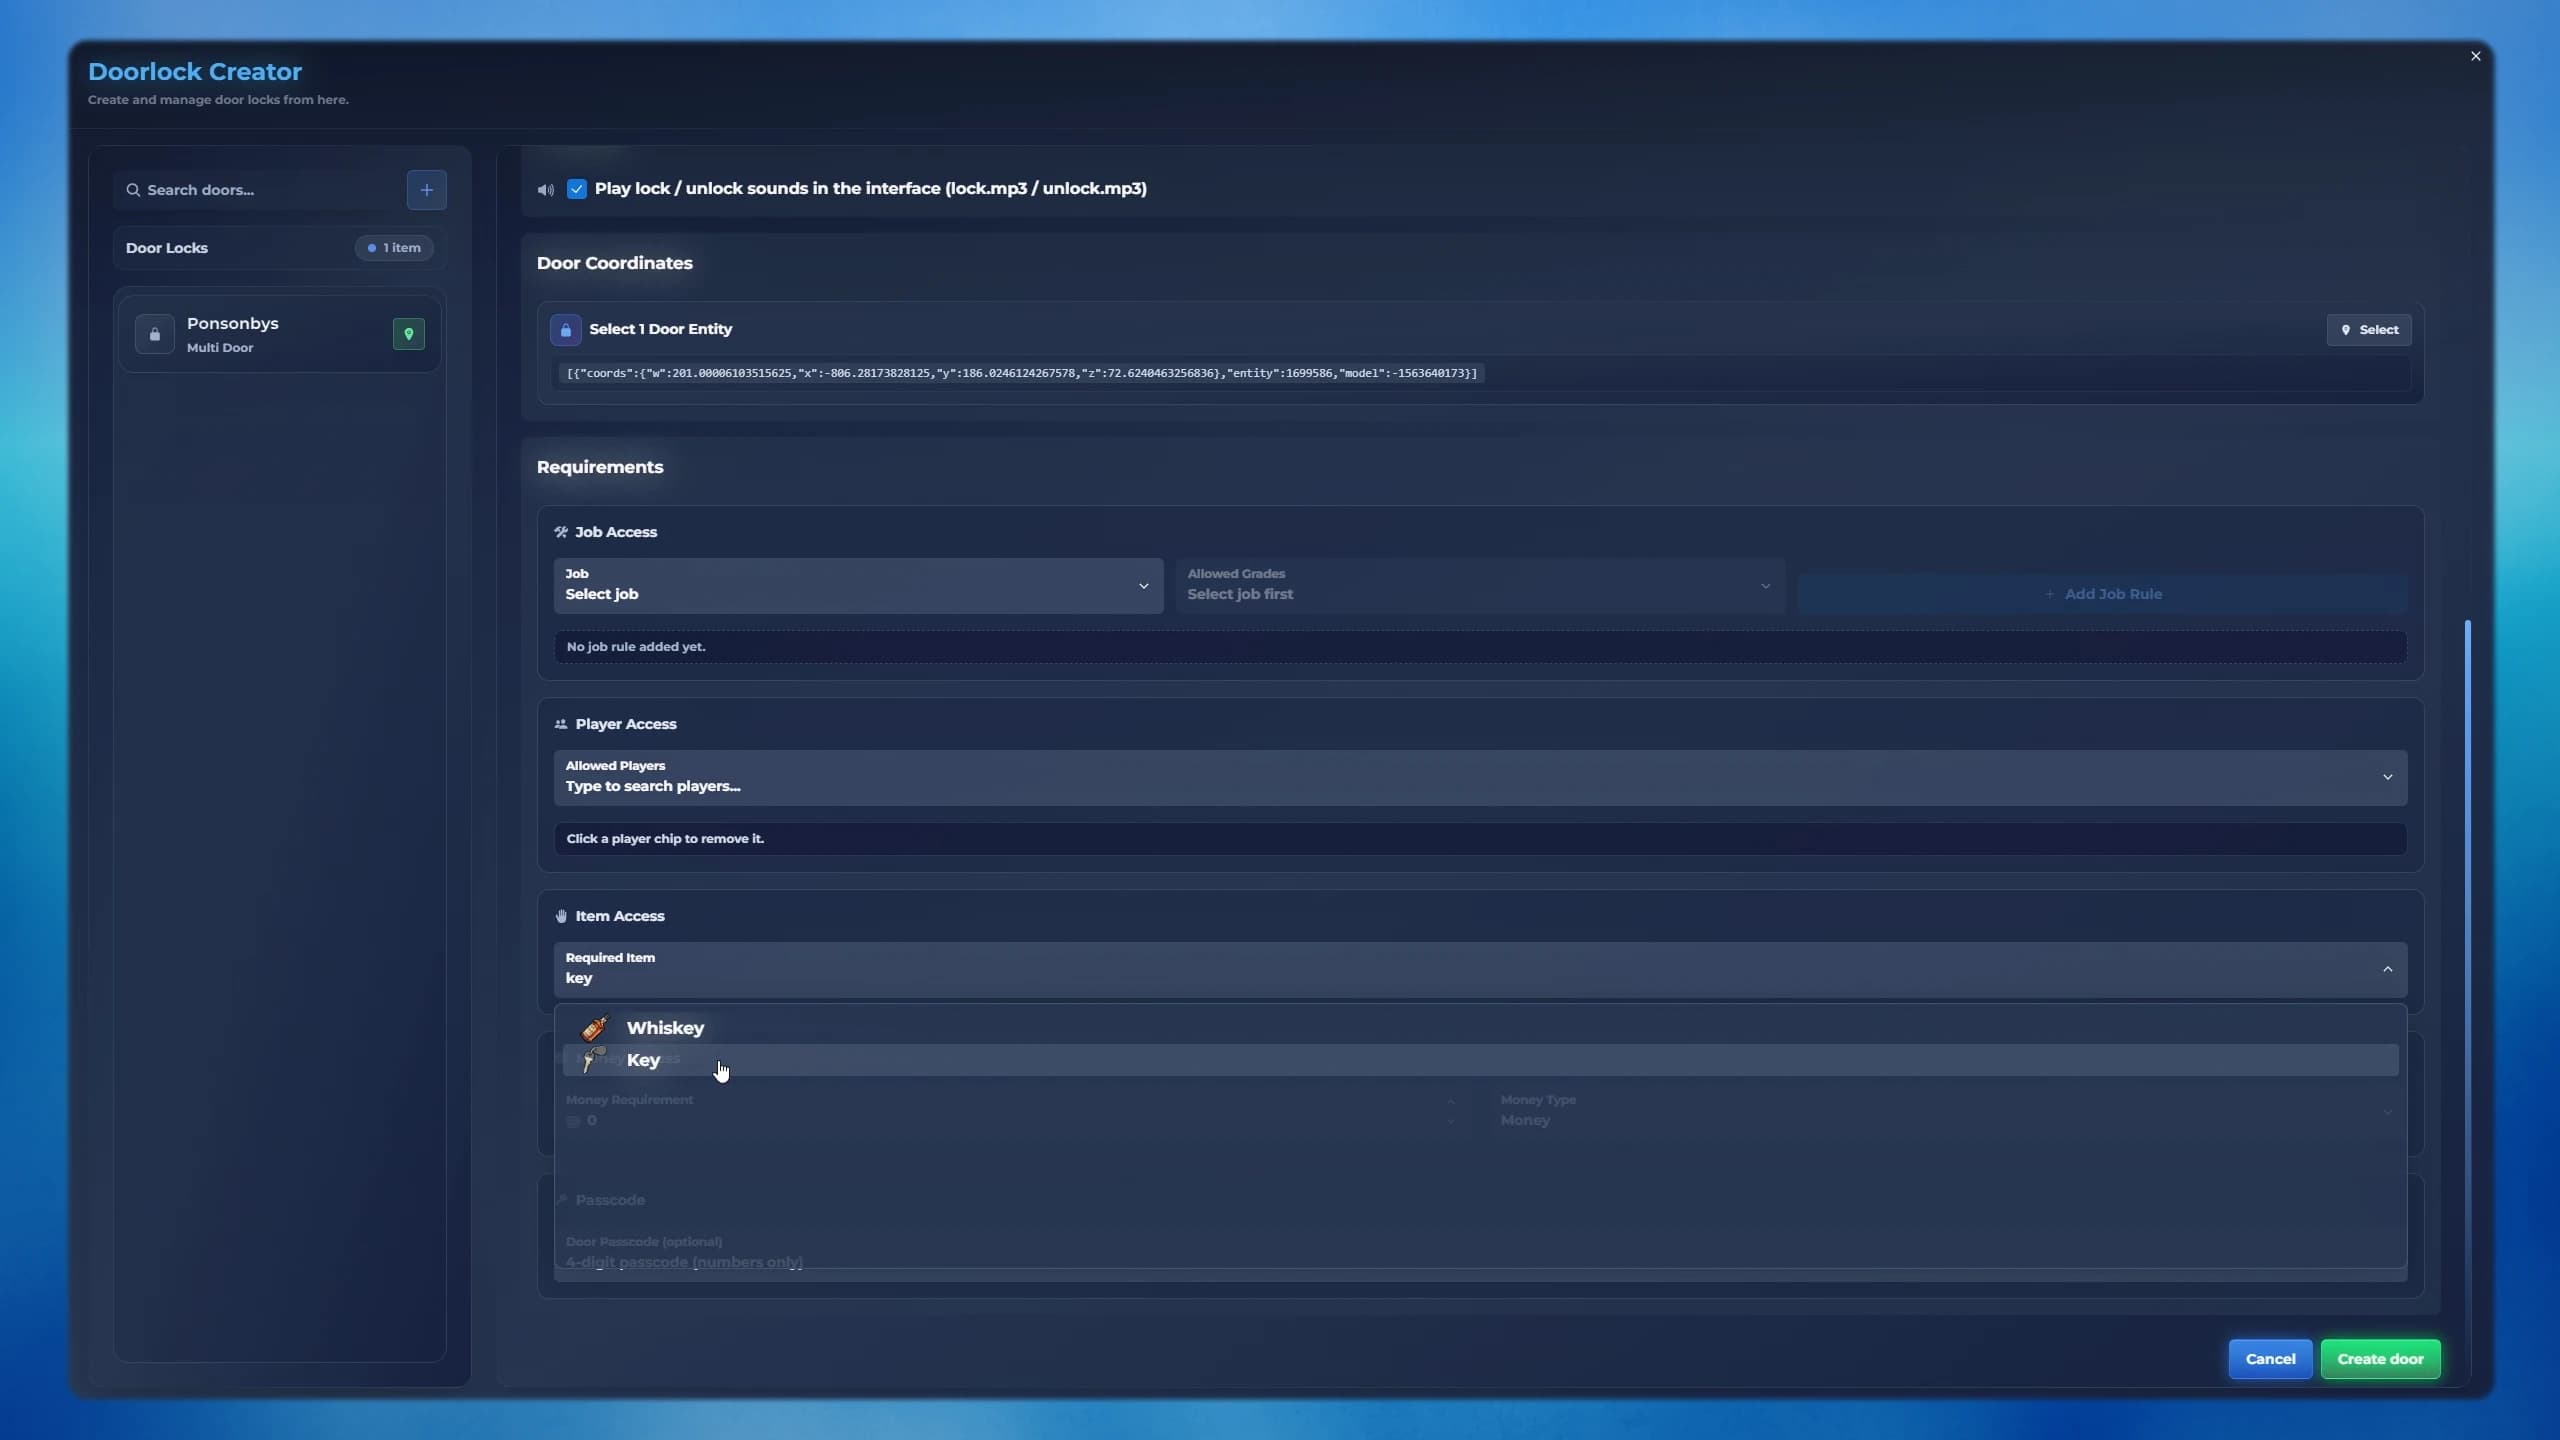Click the Whiskey bottle icon
The image size is (2560, 1440).
[x=595, y=1028]
